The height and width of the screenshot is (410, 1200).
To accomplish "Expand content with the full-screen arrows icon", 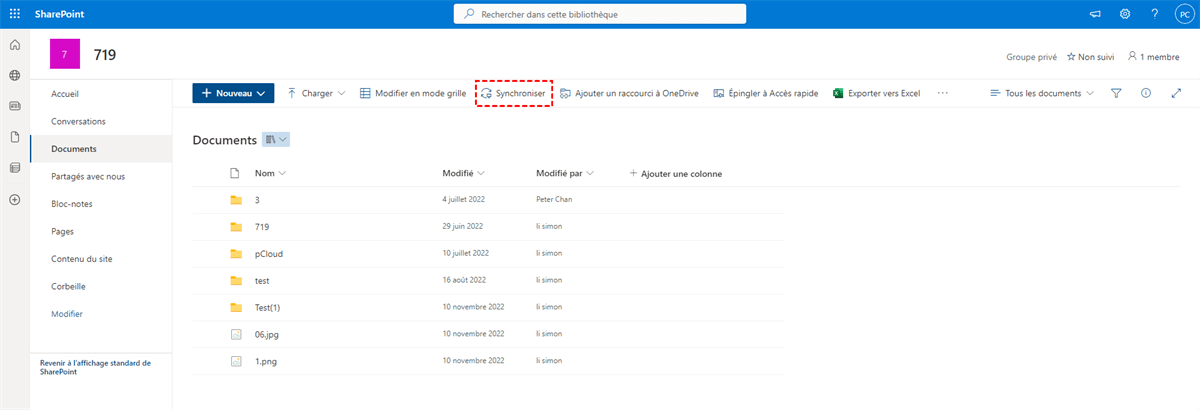I will 1176,93.
